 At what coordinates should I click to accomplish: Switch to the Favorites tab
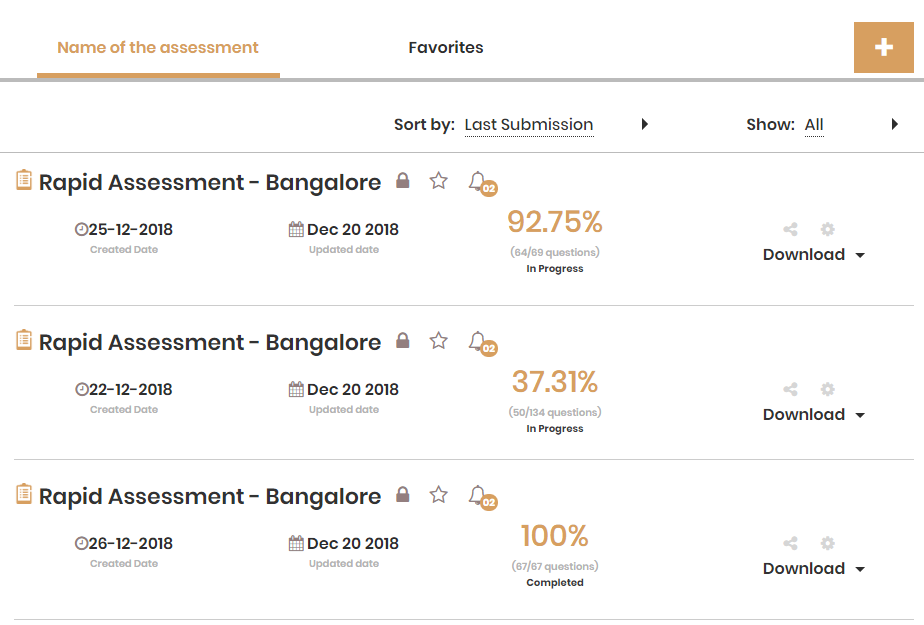(x=446, y=48)
